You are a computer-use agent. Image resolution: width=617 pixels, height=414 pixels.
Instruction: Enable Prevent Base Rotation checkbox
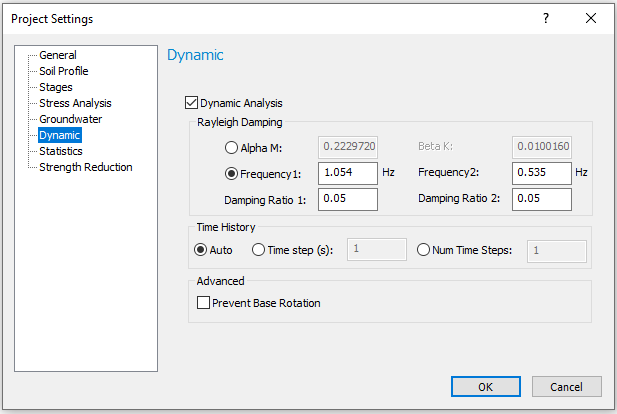[x=203, y=303]
